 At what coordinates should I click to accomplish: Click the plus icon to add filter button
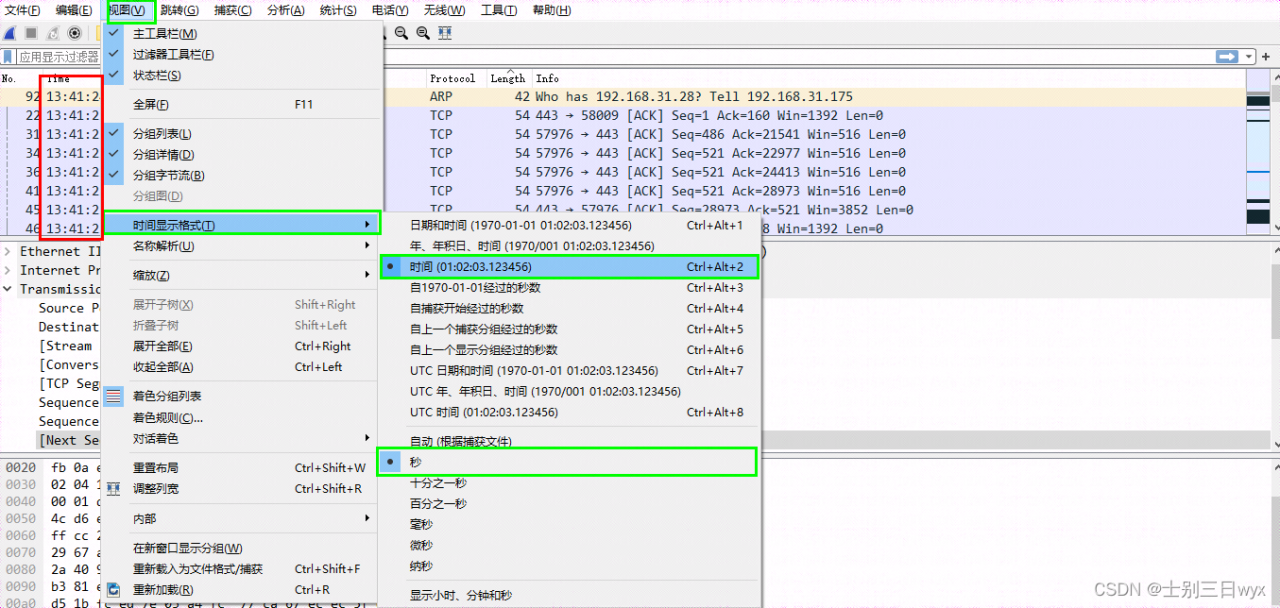pyautogui.click(x=1266, y=56)
